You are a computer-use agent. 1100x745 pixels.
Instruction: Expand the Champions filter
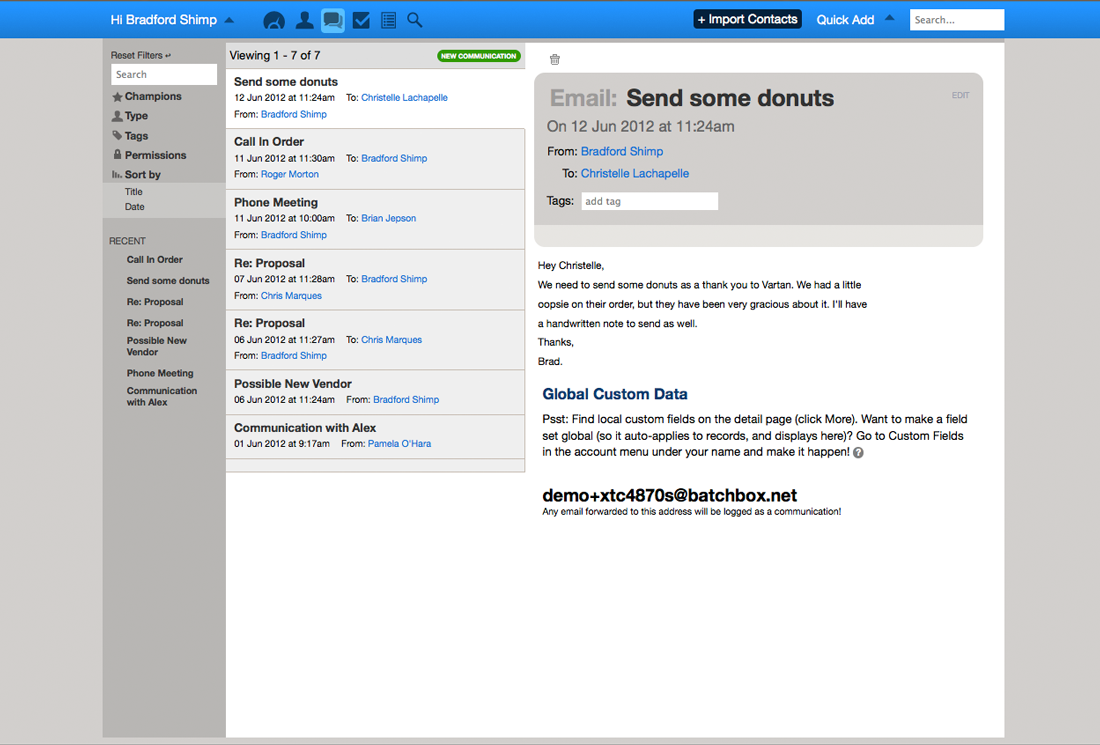click(153, 97)
